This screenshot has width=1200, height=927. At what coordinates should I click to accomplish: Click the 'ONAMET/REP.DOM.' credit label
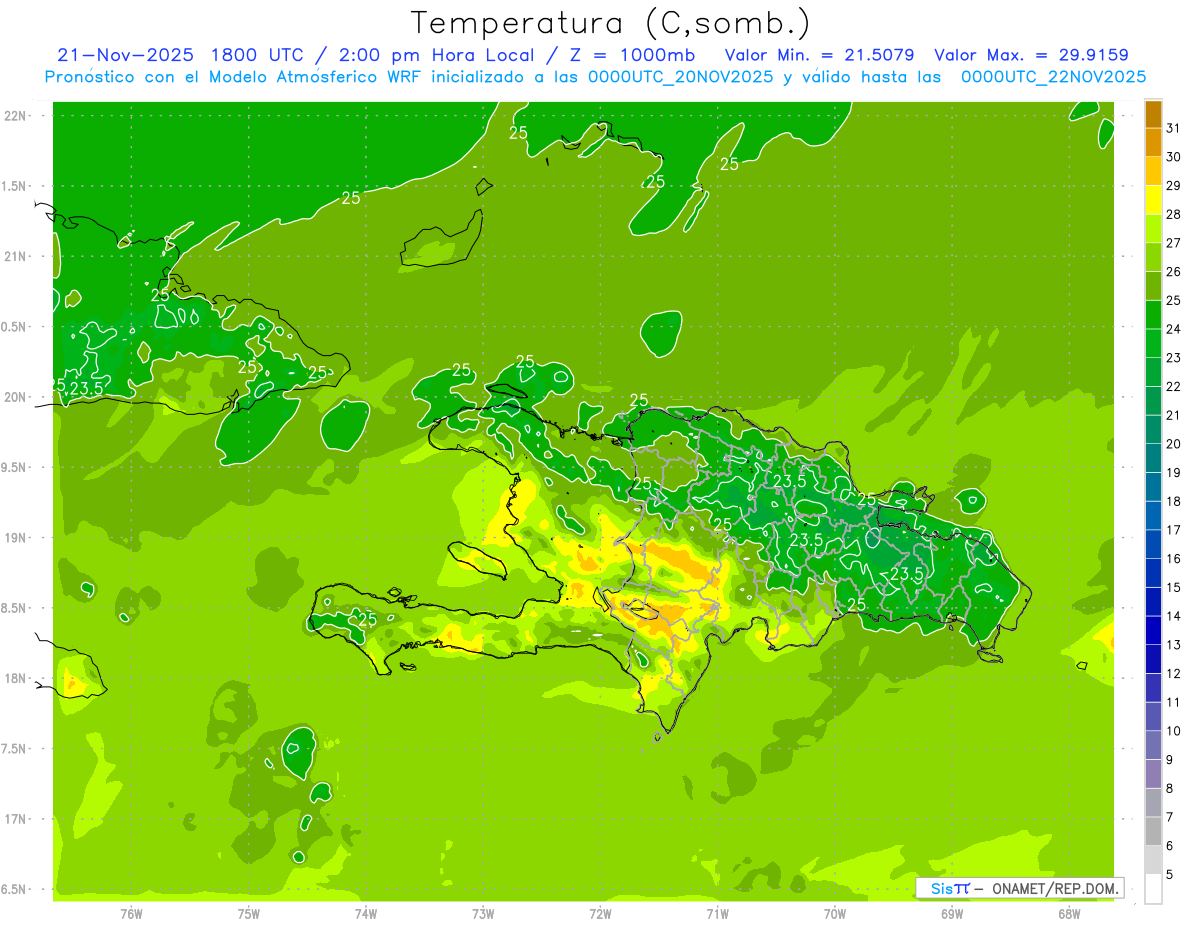pyautogui.click(x=1055, y=888)
